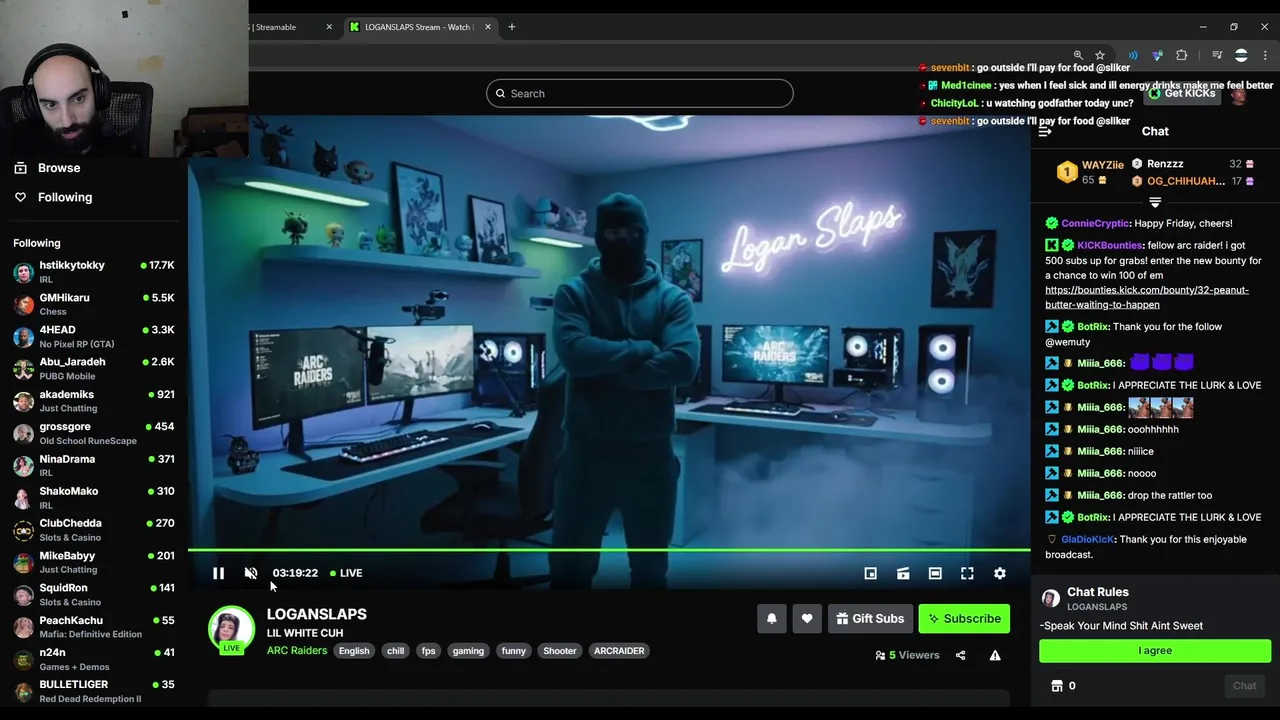Open the Chrome extensions puzzle icon
The height and width of the screenshot is (720, 1280).
(1182, 55)
